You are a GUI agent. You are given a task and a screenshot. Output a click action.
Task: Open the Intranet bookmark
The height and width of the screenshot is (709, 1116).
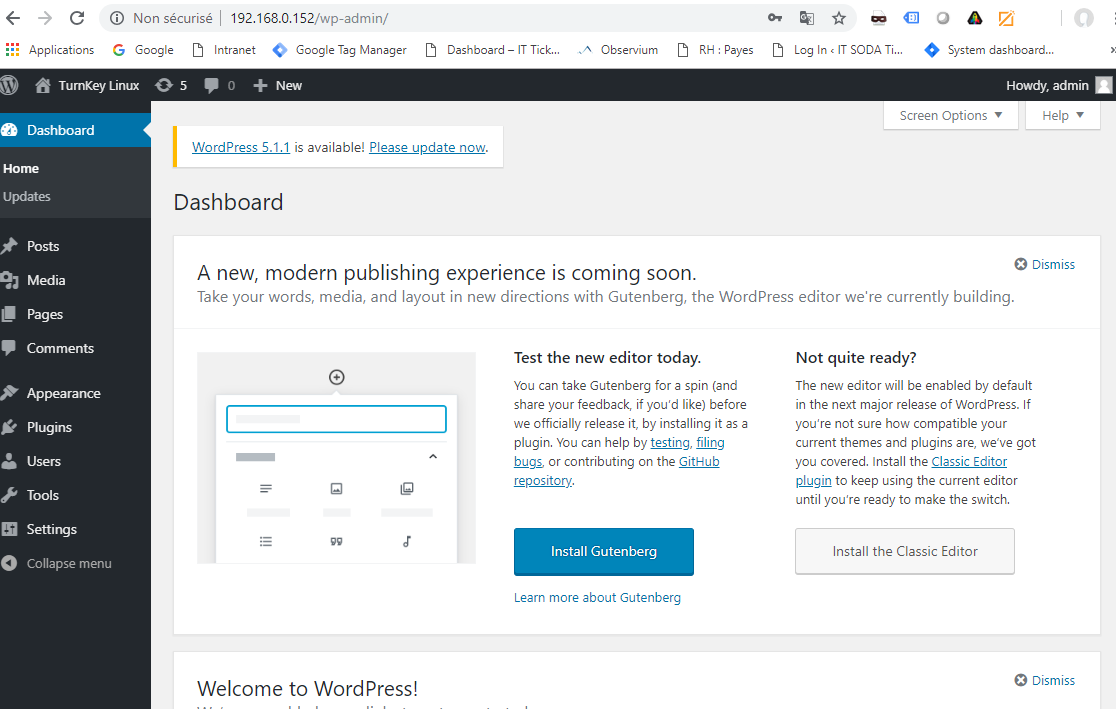click(224, 50)
